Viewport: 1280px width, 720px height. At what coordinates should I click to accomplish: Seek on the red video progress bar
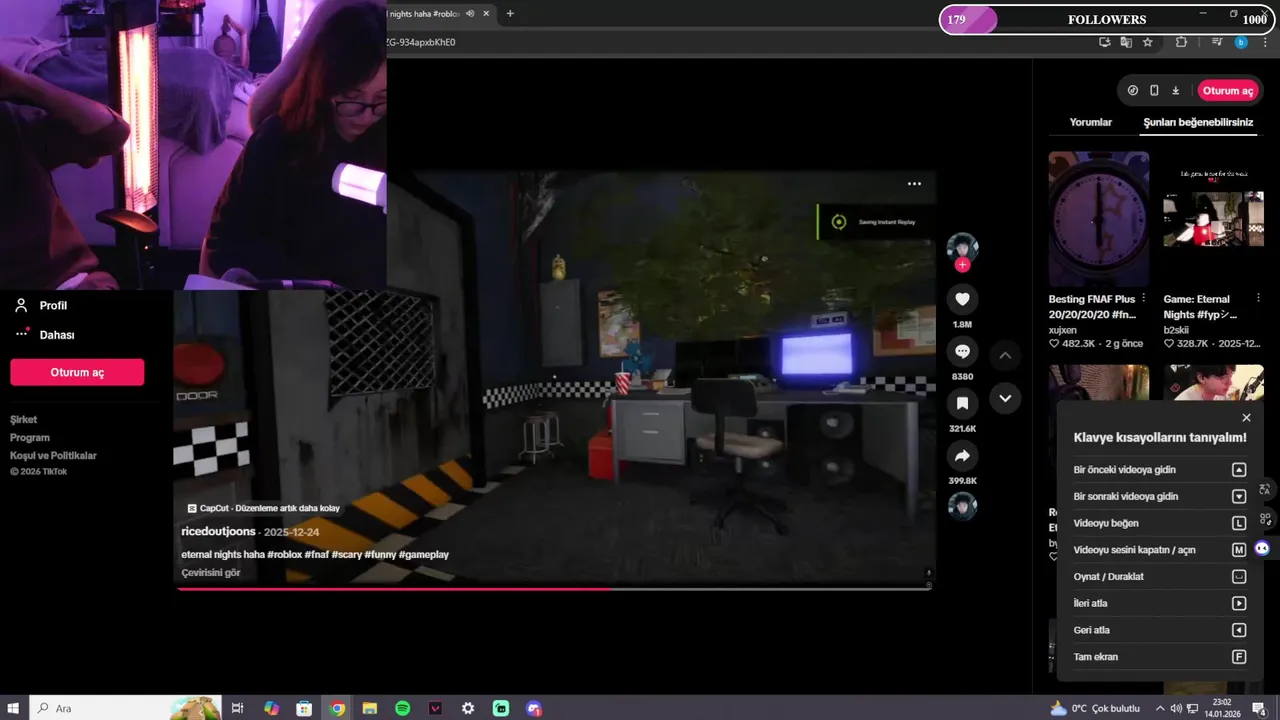pyautogui.click(x=554, y=588)
